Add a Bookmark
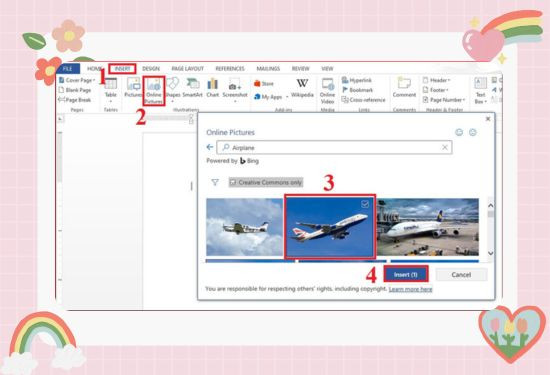The image size is (550, 375). (357, 90)
